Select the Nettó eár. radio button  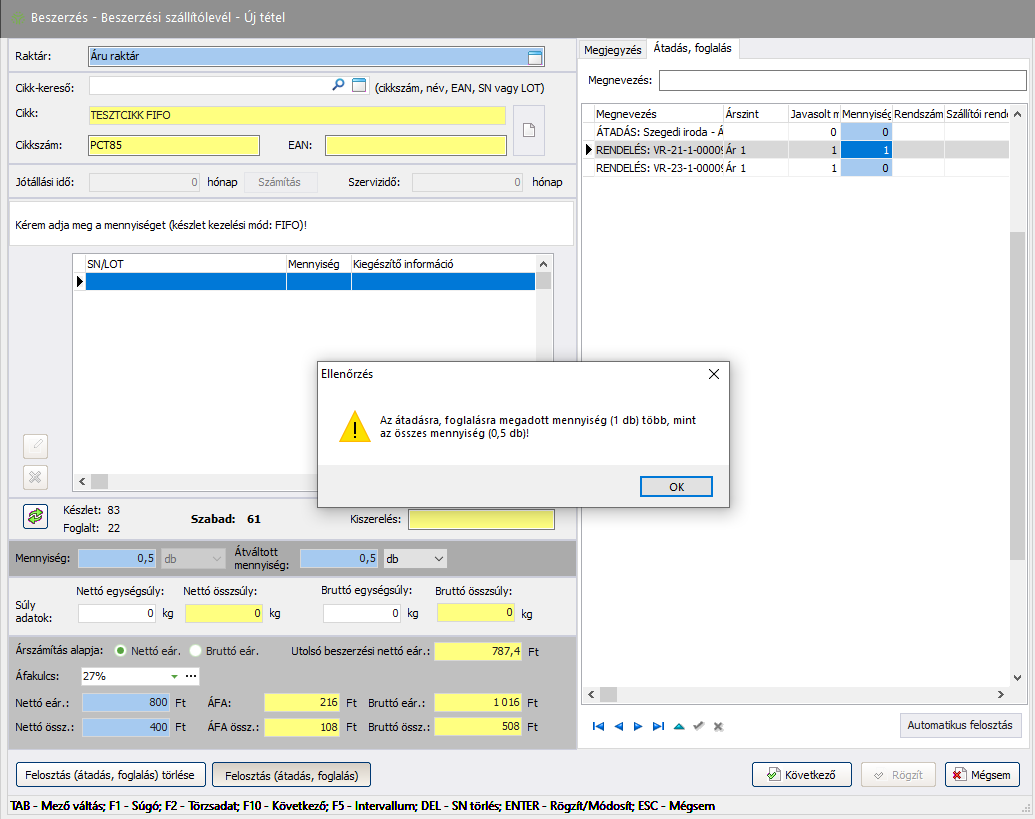(121, 651)
